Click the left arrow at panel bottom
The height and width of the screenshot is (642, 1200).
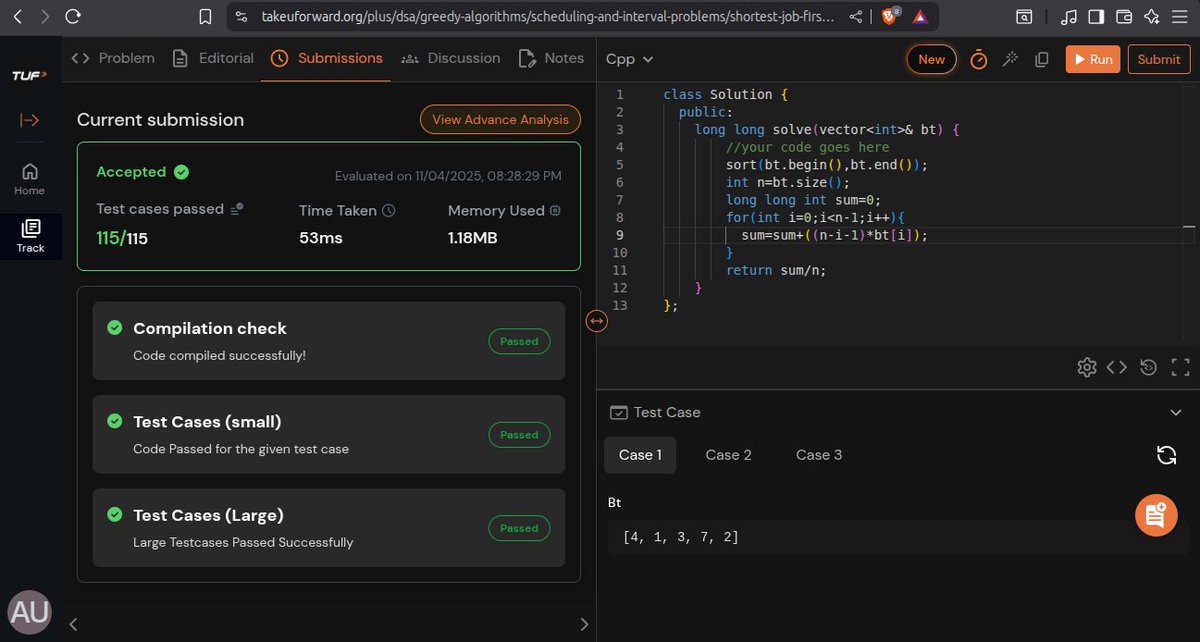(72, 624)
